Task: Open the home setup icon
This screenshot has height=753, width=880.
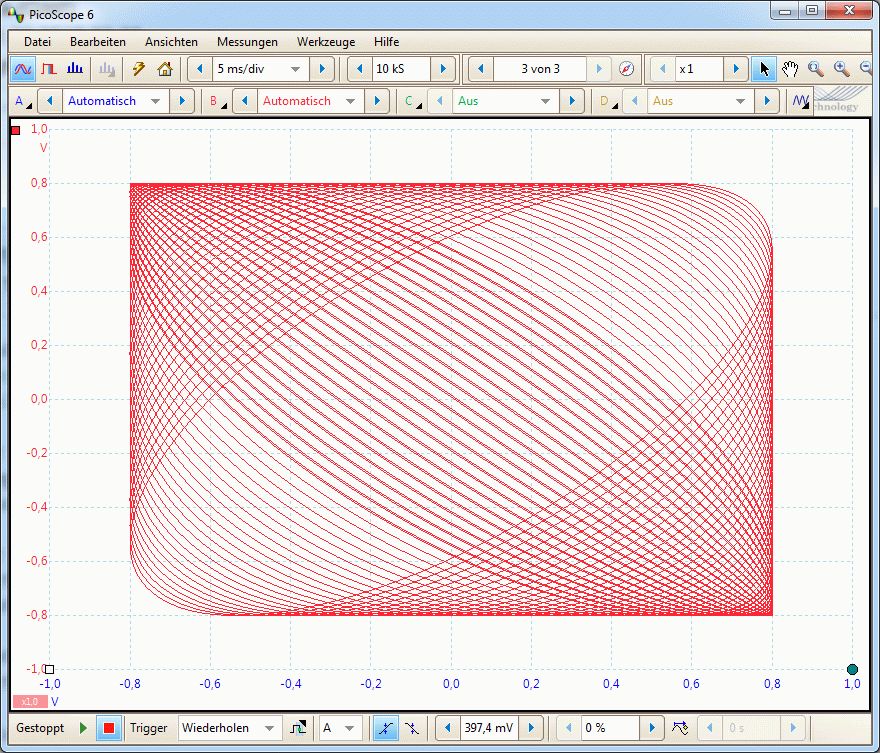Action: 165,69
